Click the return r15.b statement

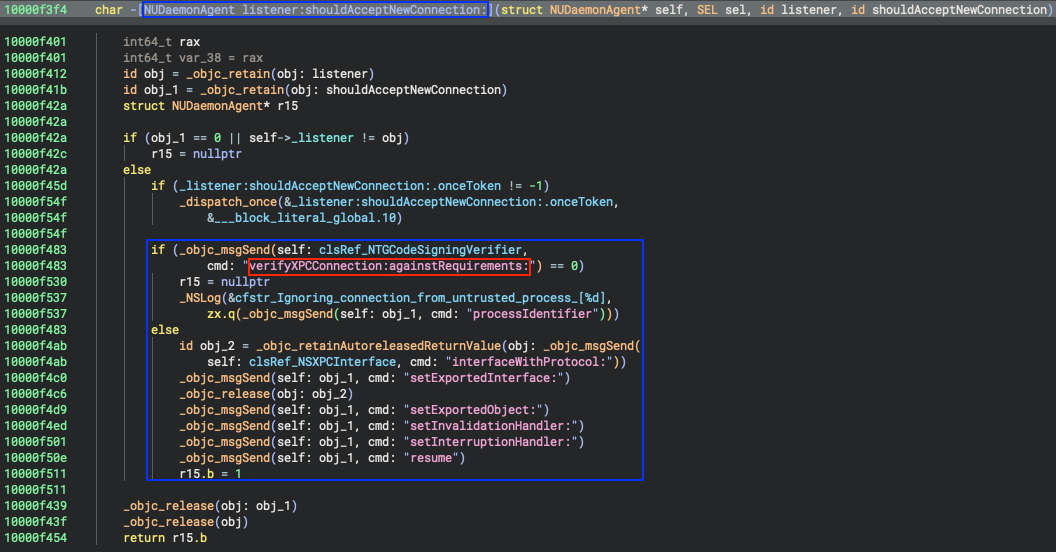click(165, 538)
